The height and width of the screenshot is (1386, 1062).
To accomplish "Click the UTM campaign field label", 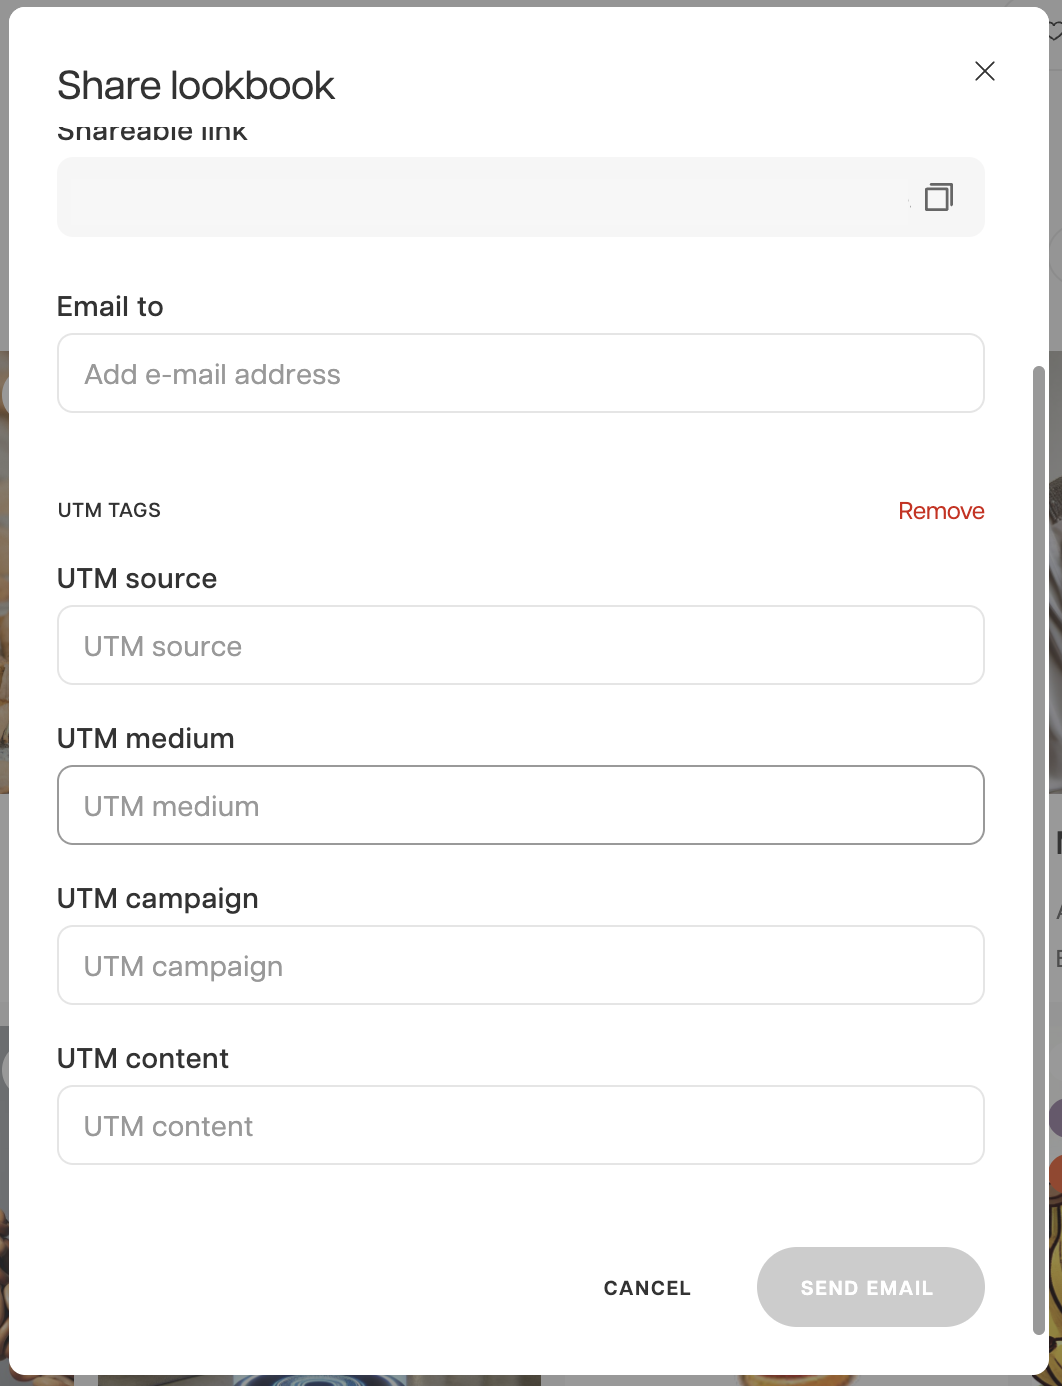I will click(x=158, y=898).
